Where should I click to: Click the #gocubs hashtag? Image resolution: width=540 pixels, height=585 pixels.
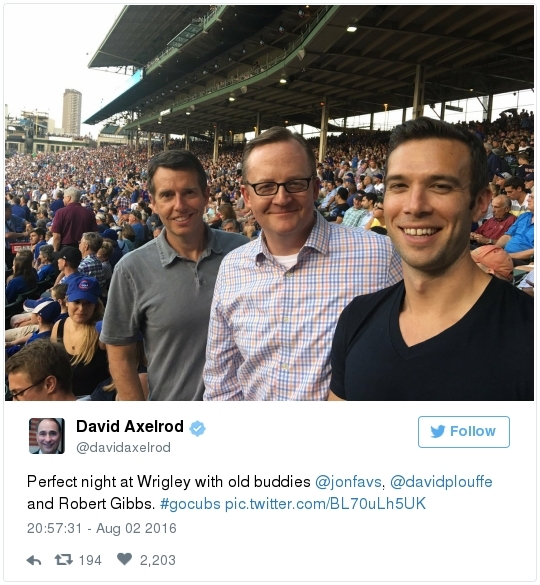(190, 504)
